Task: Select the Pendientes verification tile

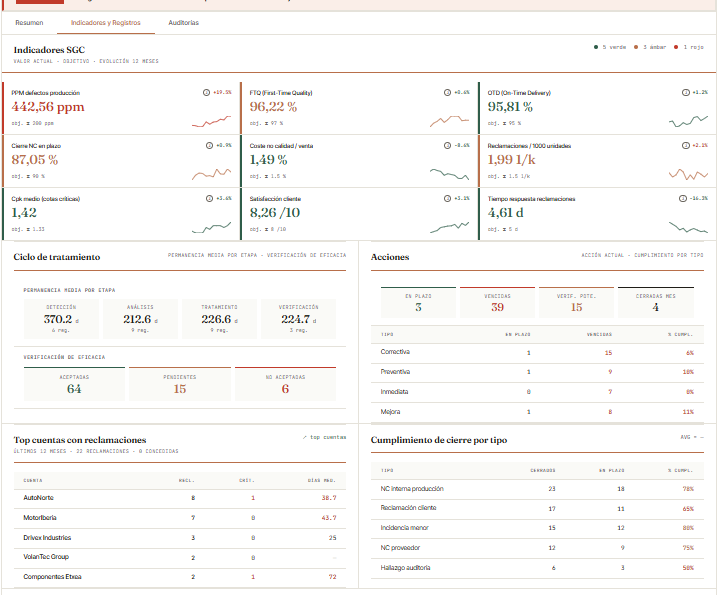Action: click(x=180, y=384)
